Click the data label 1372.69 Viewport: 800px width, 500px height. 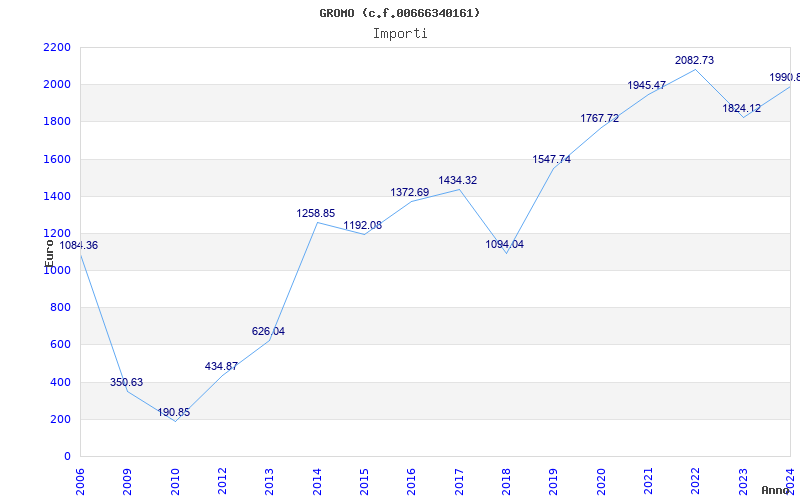click(x=410, y=192)
